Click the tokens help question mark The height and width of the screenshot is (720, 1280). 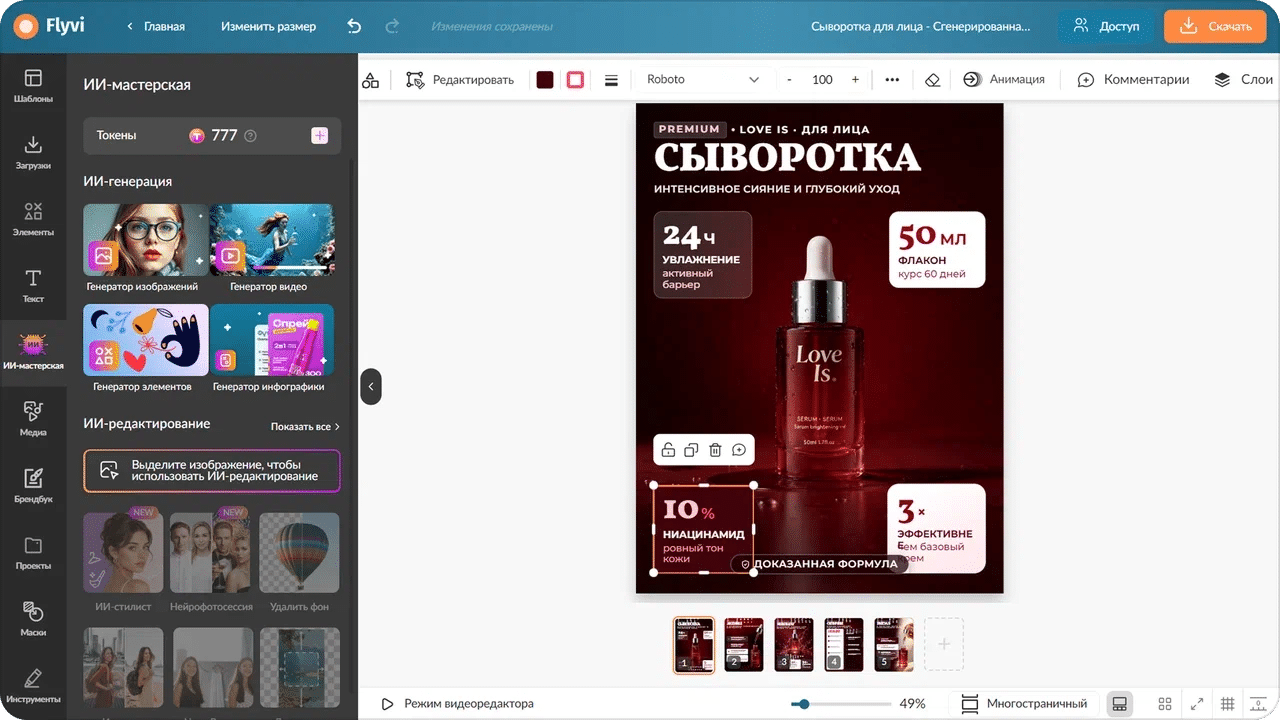250,136
